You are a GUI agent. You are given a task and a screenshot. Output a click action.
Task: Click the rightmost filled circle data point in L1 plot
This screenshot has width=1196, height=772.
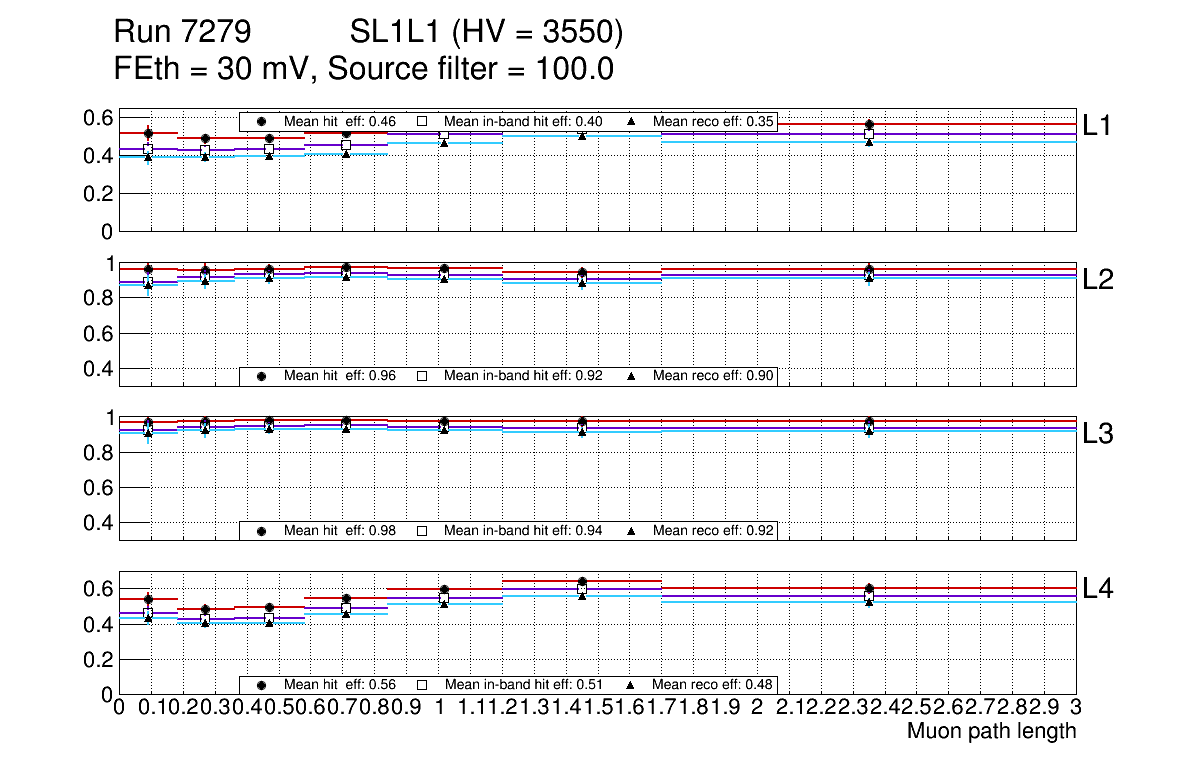(869, 125)
